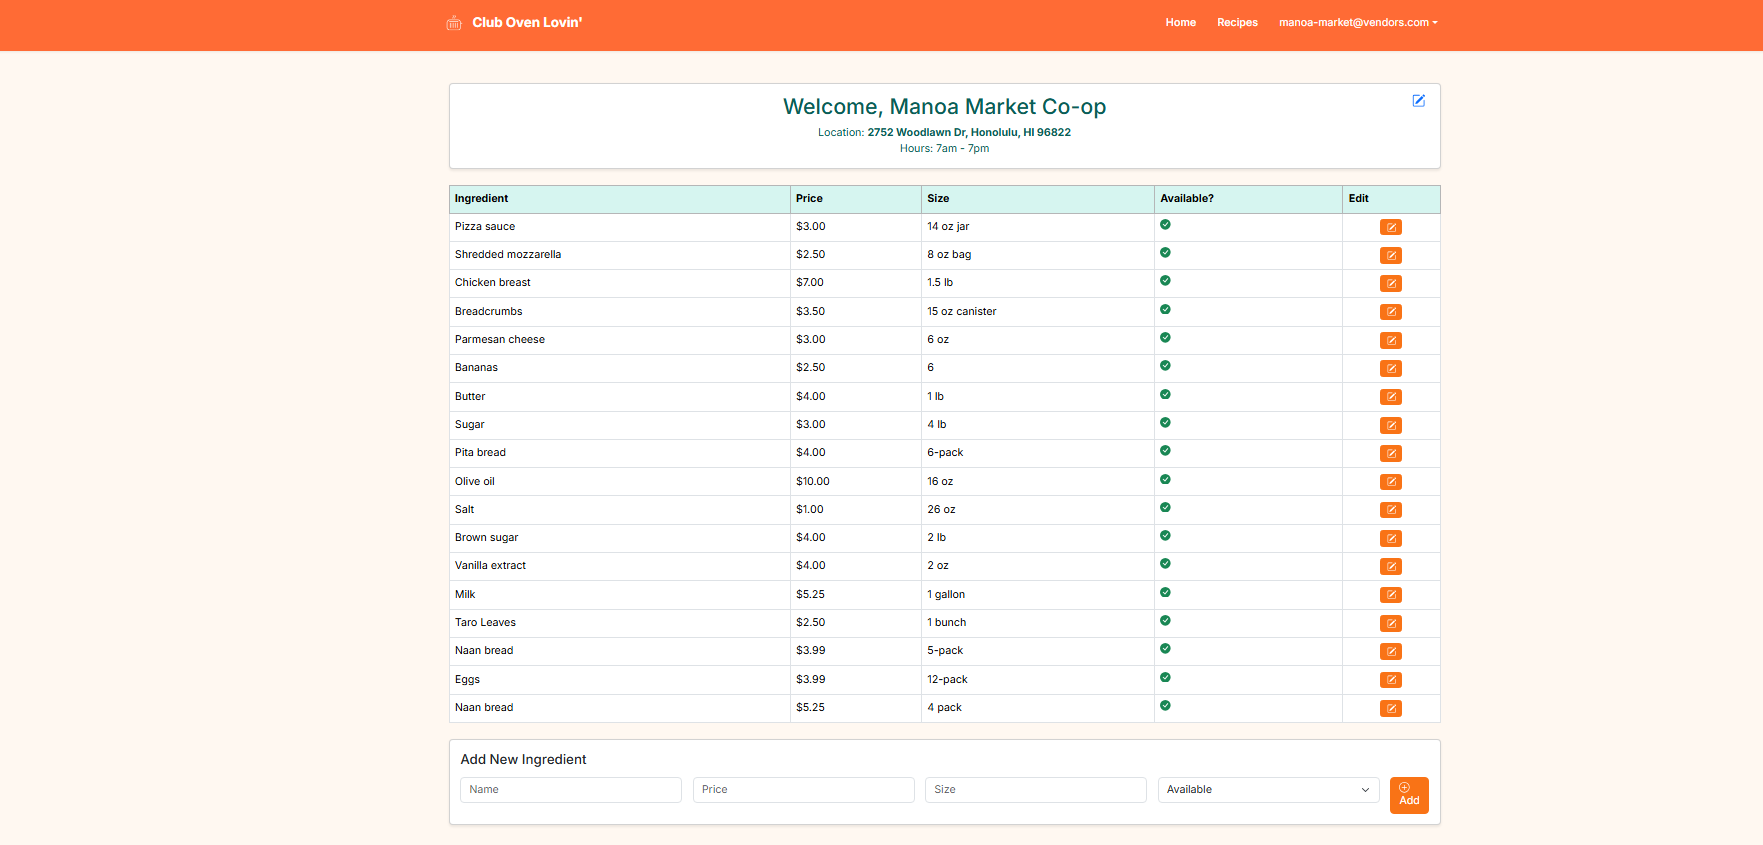
Task: Expand the Available dropdown selector
Action: click(1268, 790)
